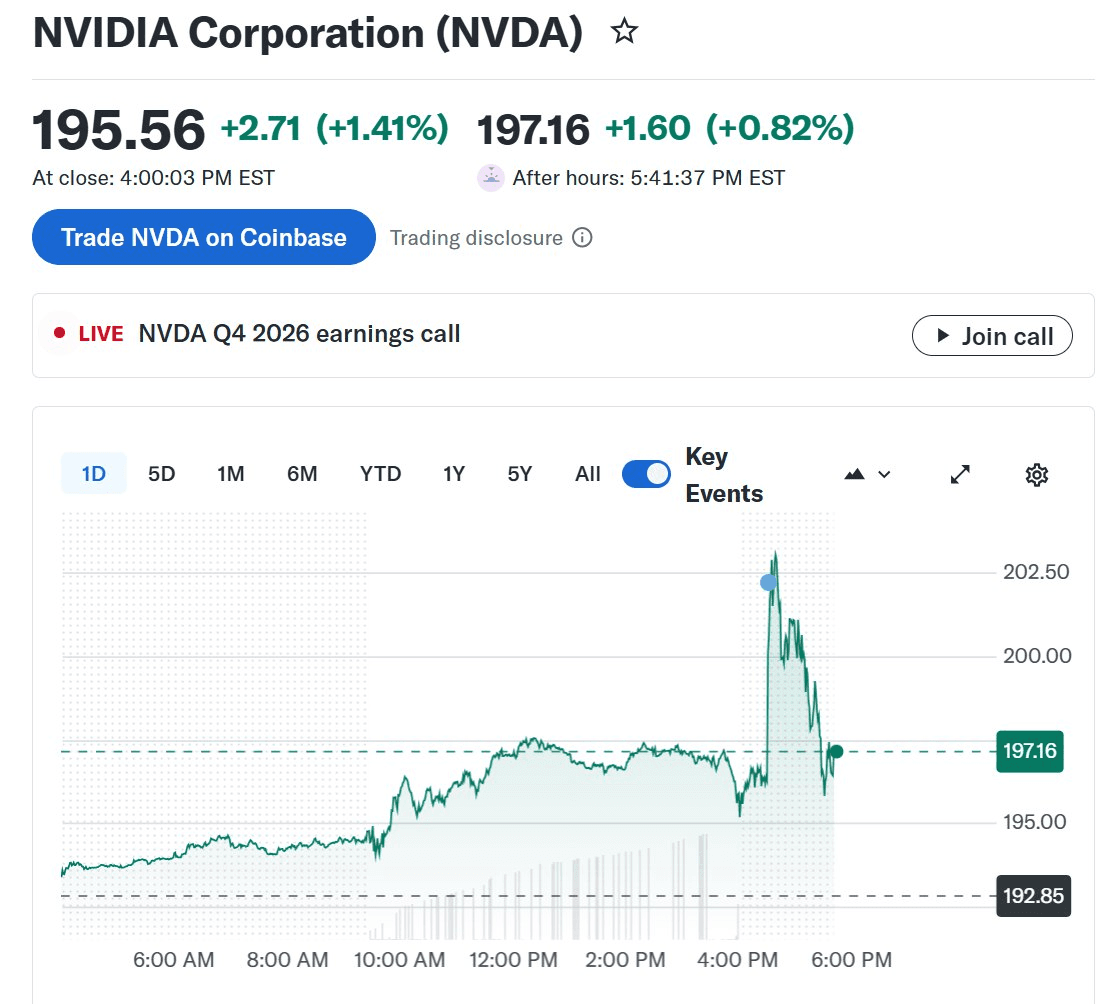The height and width of the screenshot is (1004, 1107).
Task: Switch to the 5D range tab
Action: pos(161,474)
